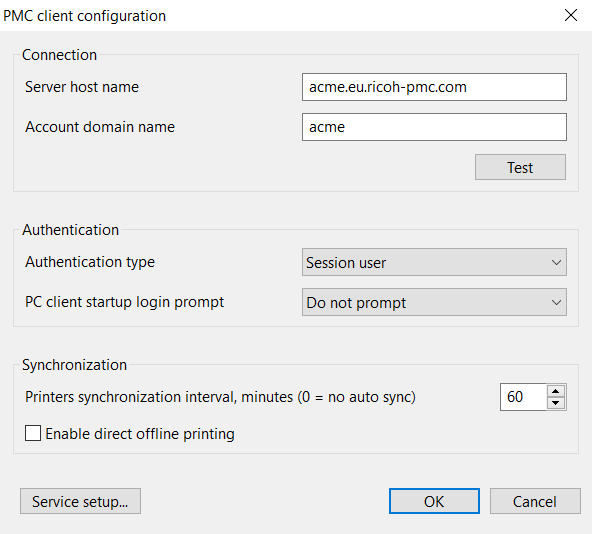Expand the PC client startup login prompt dropdown
The width and height of the screenshot is (592, 534).
coord(434,302)
